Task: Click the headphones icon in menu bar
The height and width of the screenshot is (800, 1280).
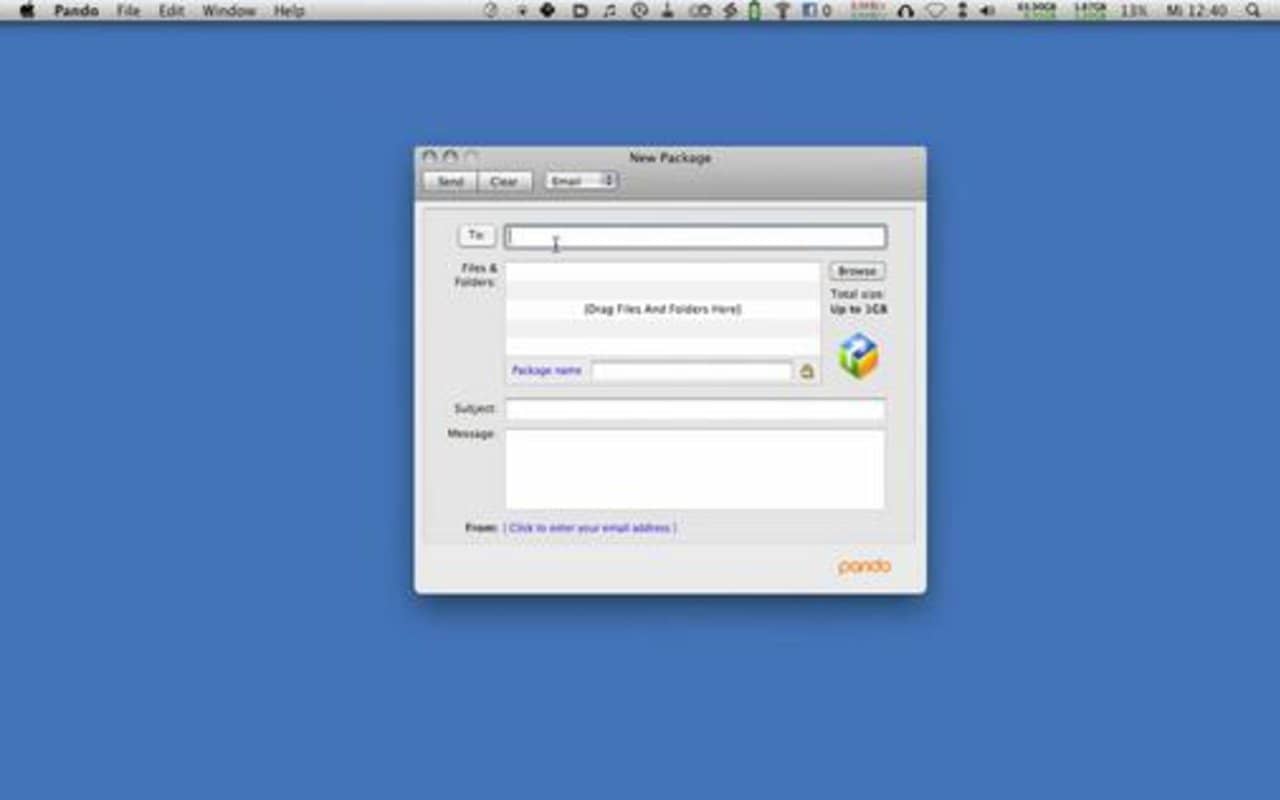Action: tap(906, 11)
